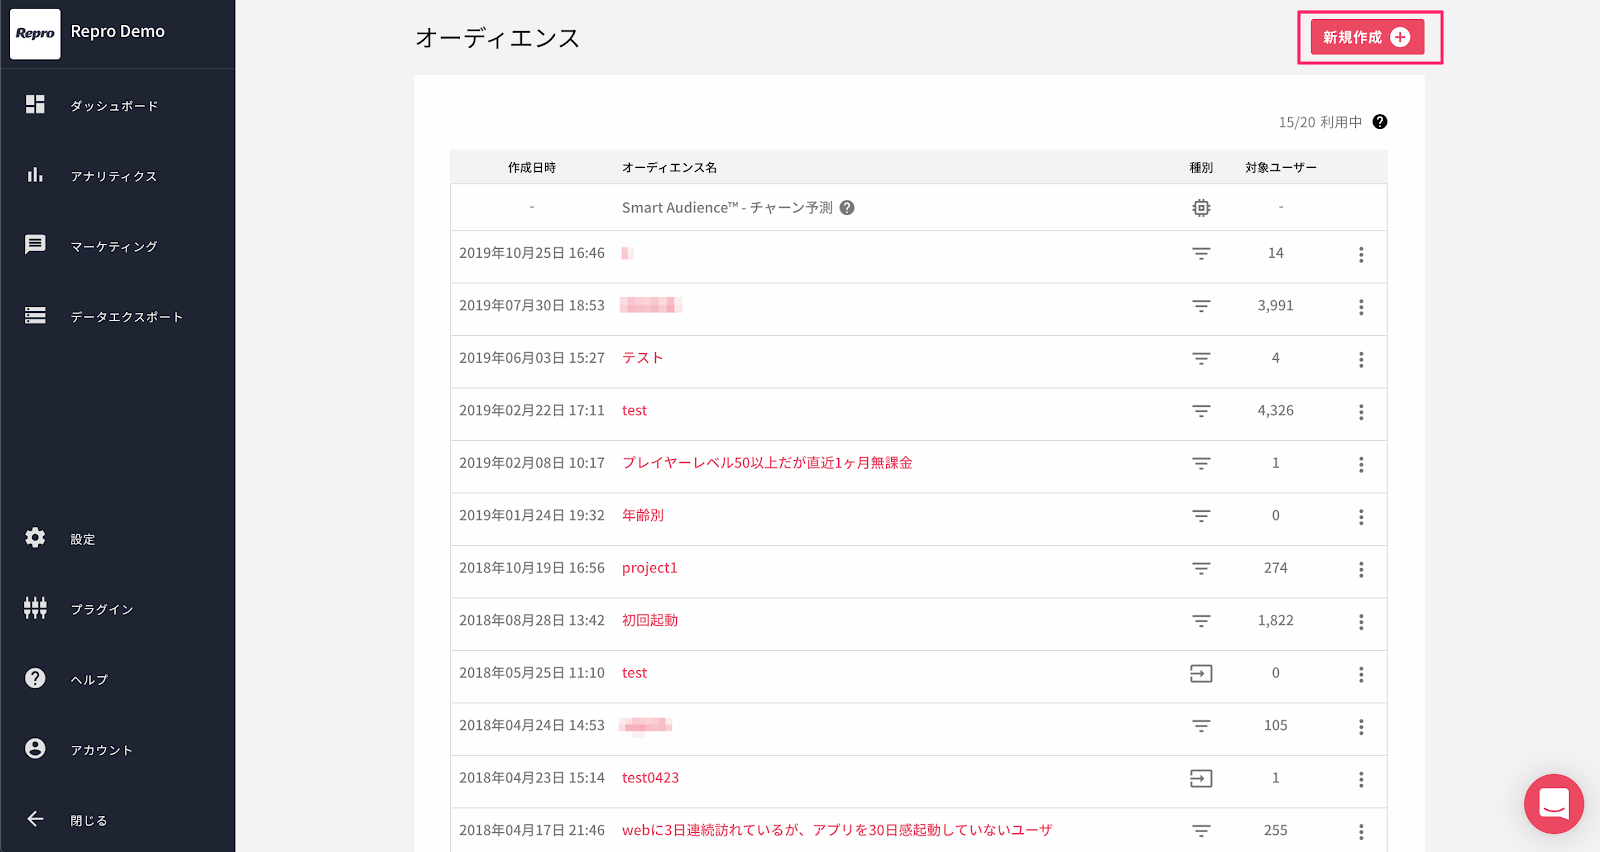Click the Repro logo in the sidebar
Viewport: 1600px width, 852px height.
[x=35, y=34]
